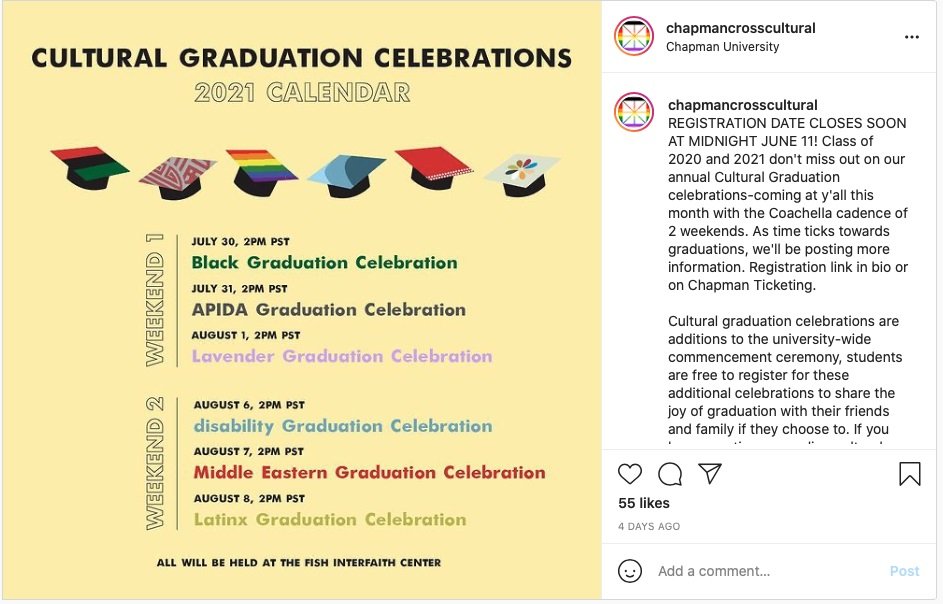Open the three-dot more options menu
The height and width of the screenshot is (604, 943).
(x=911, y=37)
